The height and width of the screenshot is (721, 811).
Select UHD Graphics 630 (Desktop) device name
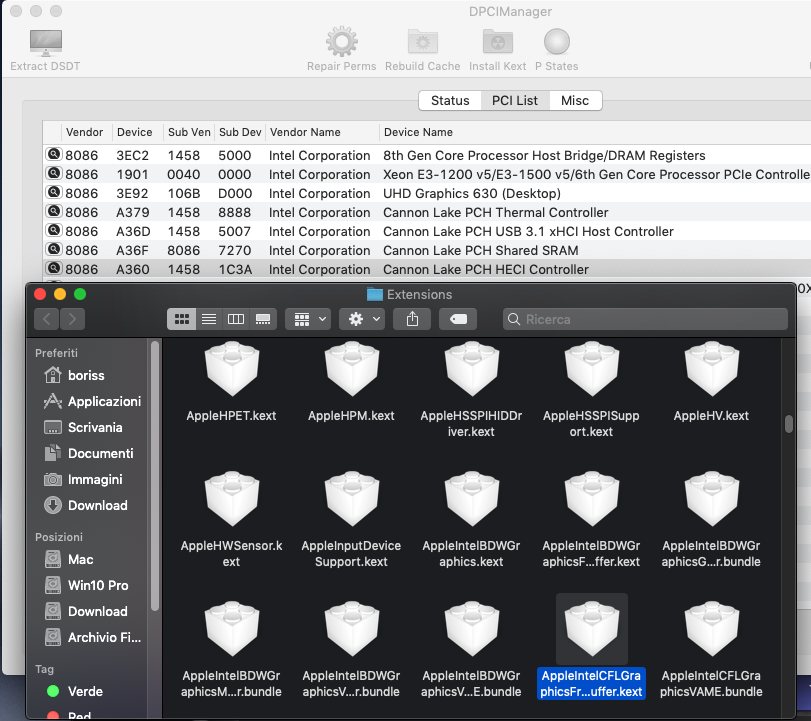(x=472, y=193)
